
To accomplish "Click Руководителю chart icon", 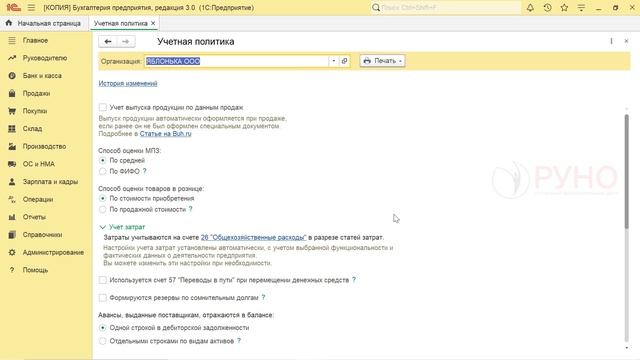I will [12, 58].
